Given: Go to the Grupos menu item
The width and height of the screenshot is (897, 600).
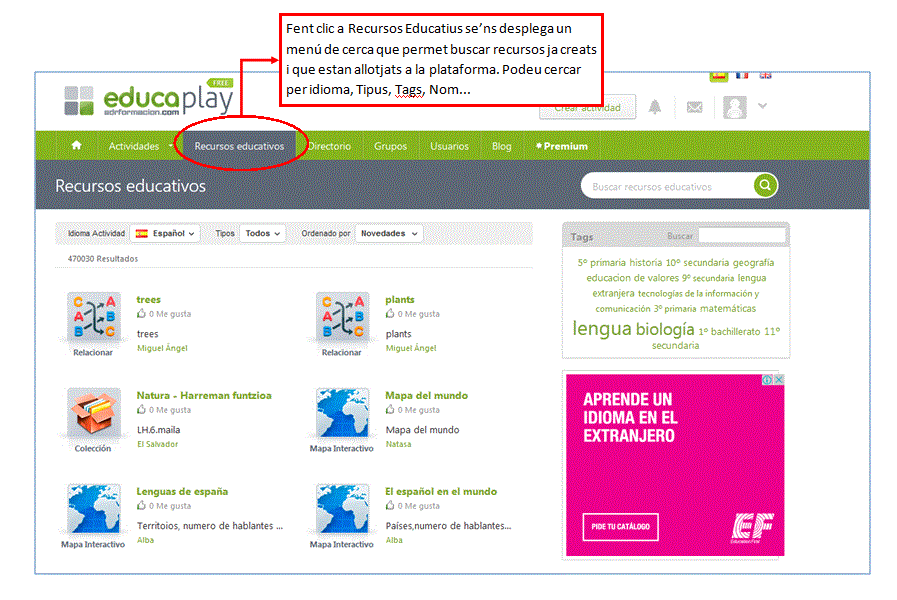Looking at the screenshot, I should click(390, 146).
